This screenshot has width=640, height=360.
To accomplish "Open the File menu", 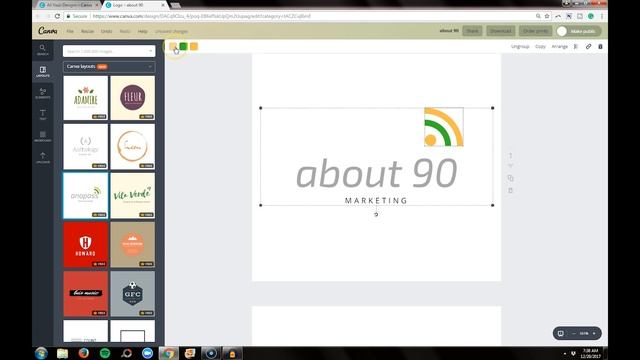I will coord(70,31).
